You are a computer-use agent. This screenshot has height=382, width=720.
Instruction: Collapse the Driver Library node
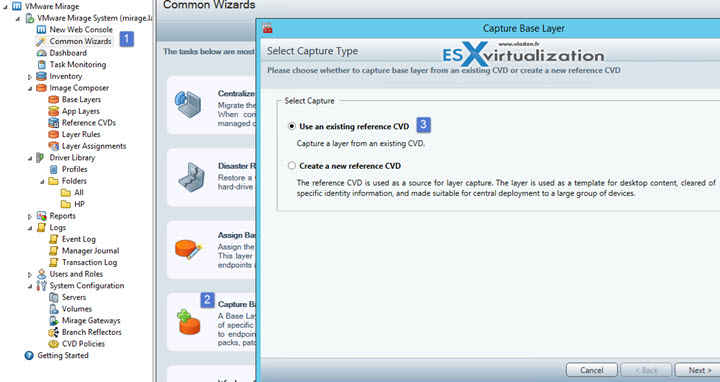(x=30, y=158)
